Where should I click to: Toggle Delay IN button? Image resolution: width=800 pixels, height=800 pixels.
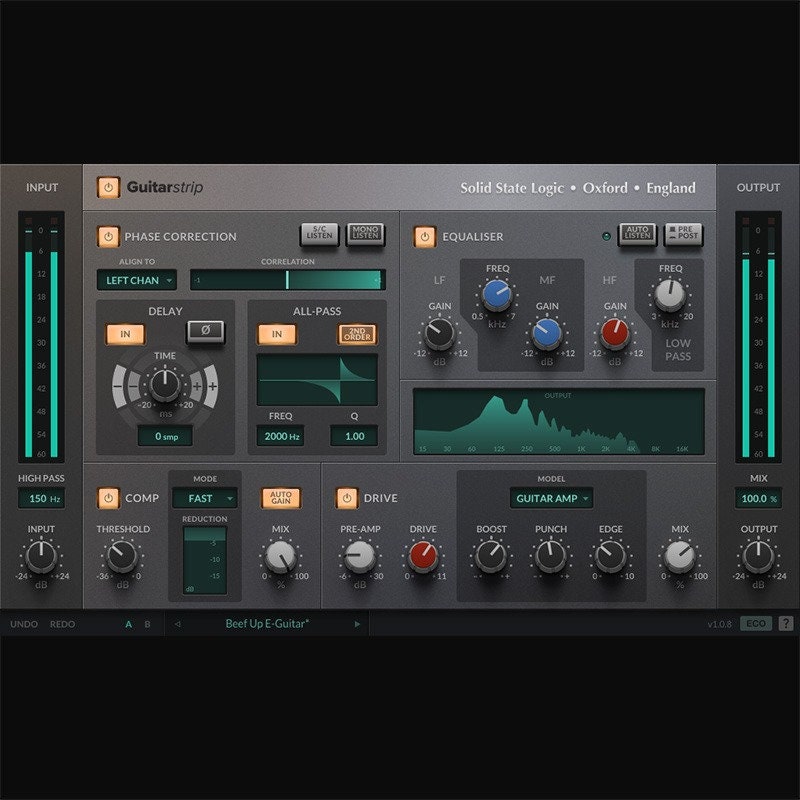click(x=125, y=334)
